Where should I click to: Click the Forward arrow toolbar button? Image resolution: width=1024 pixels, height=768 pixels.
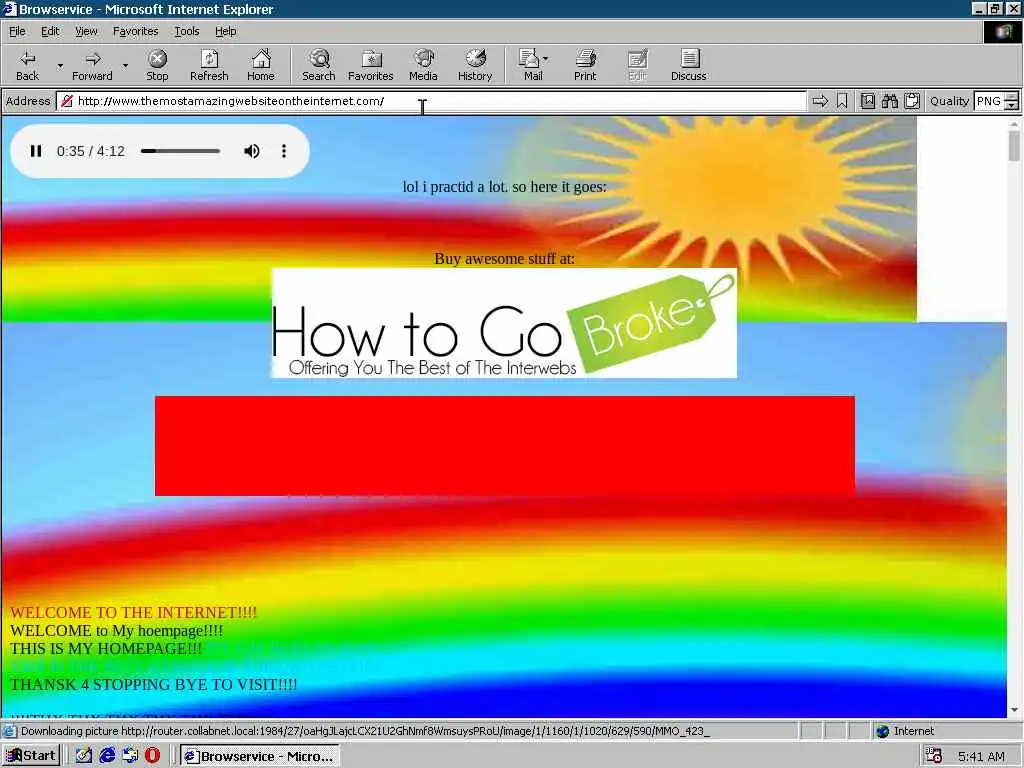pyautogui.click(x=92, y=65)
